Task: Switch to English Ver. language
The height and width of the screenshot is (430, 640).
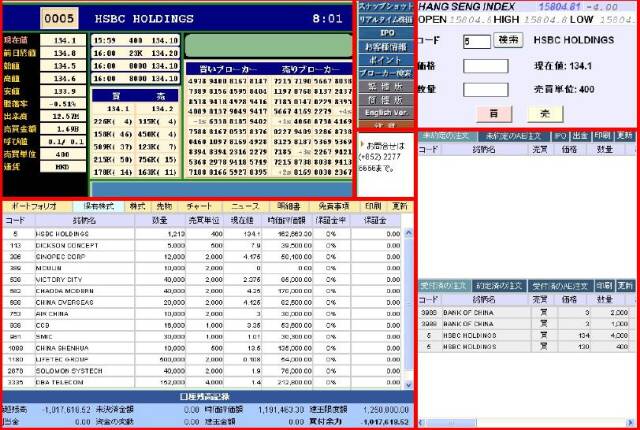Action: coord(385,113)
